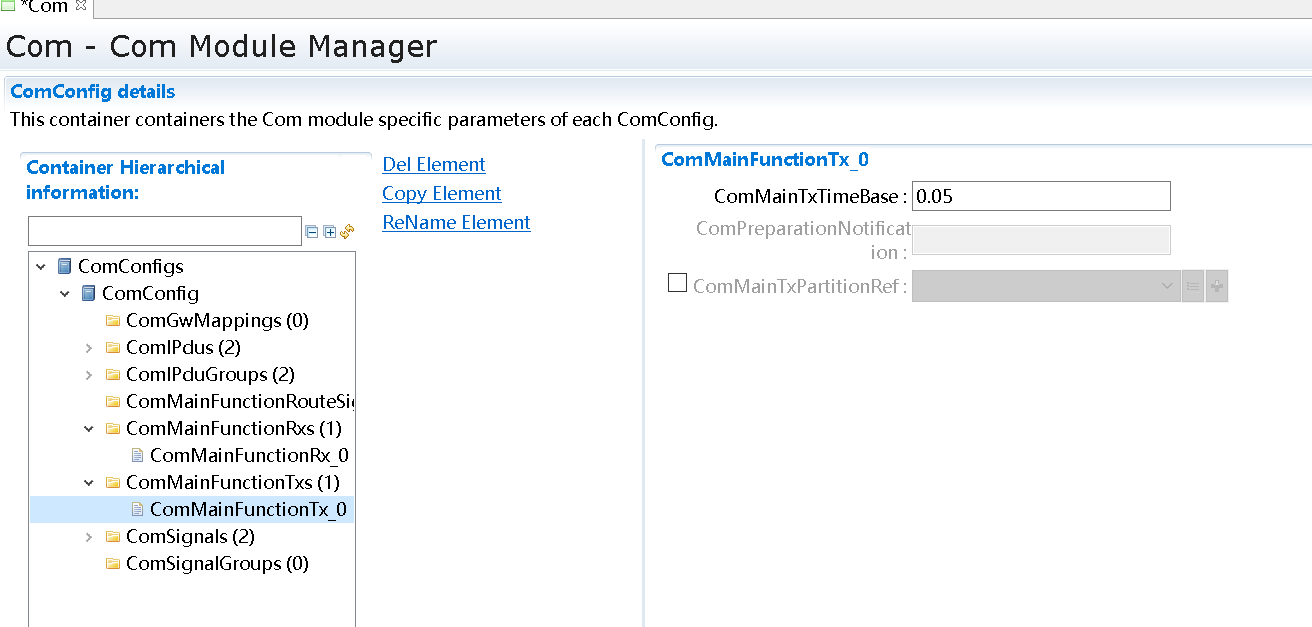Expand the ComIPduGroups (2) node
The width and height of the screenshot is (1312, 627).
pos(89,375)
